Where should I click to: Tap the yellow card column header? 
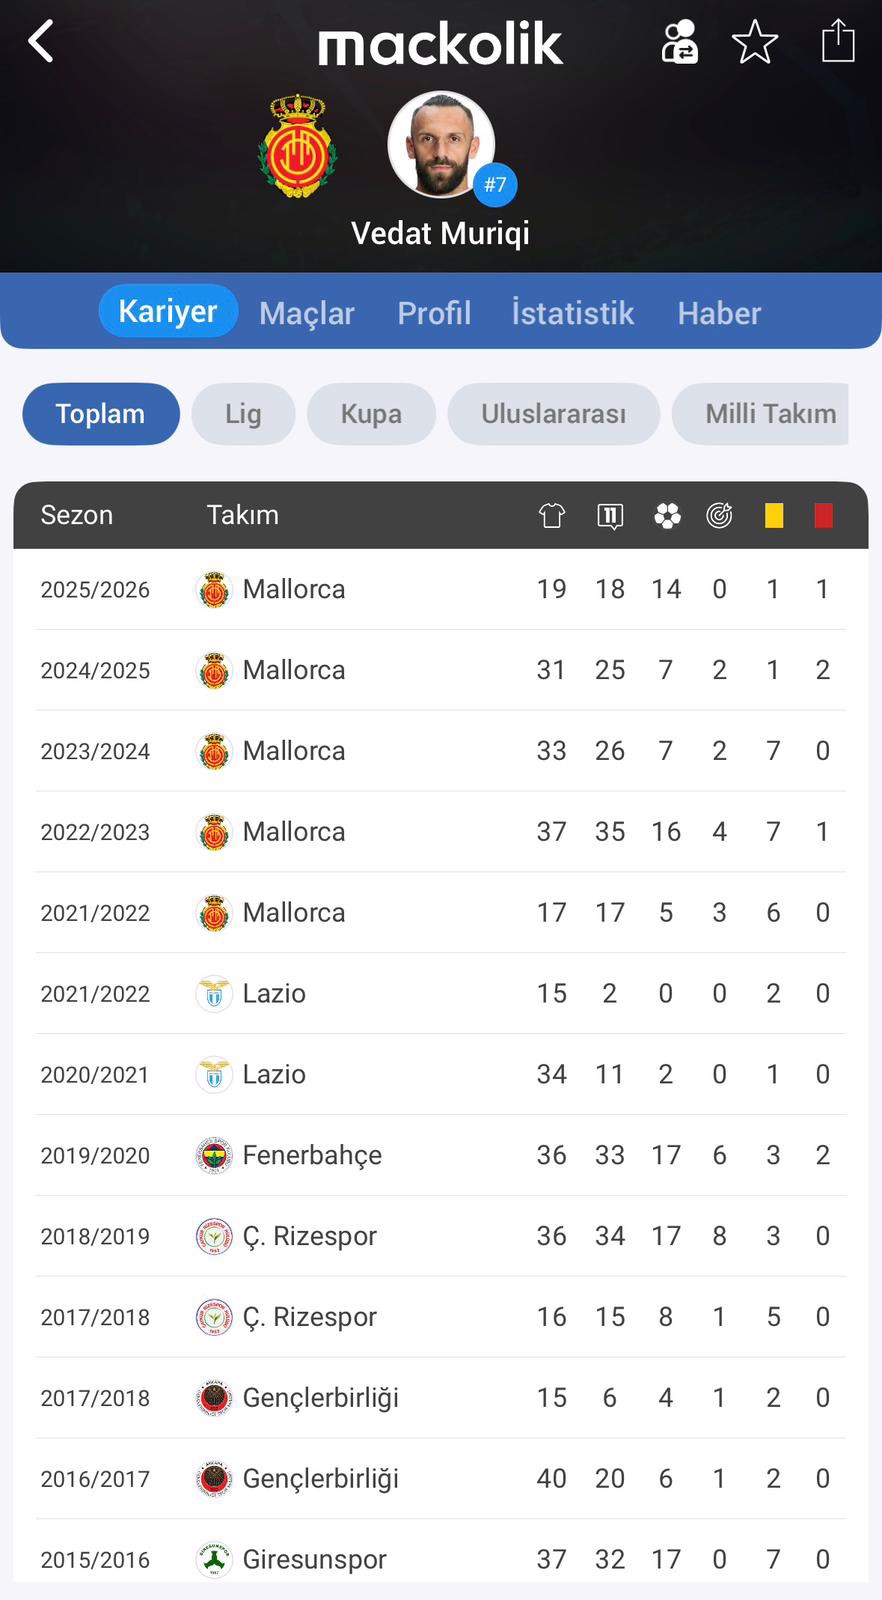point(774,515)
